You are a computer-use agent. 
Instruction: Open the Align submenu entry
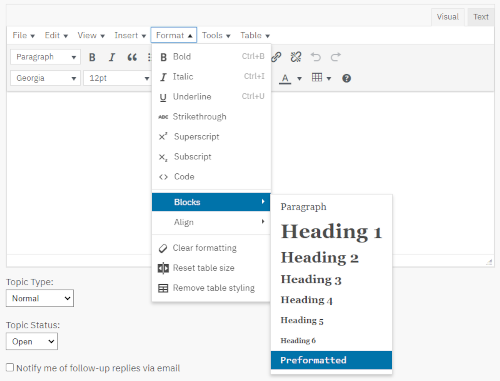(x=211, y=222)
